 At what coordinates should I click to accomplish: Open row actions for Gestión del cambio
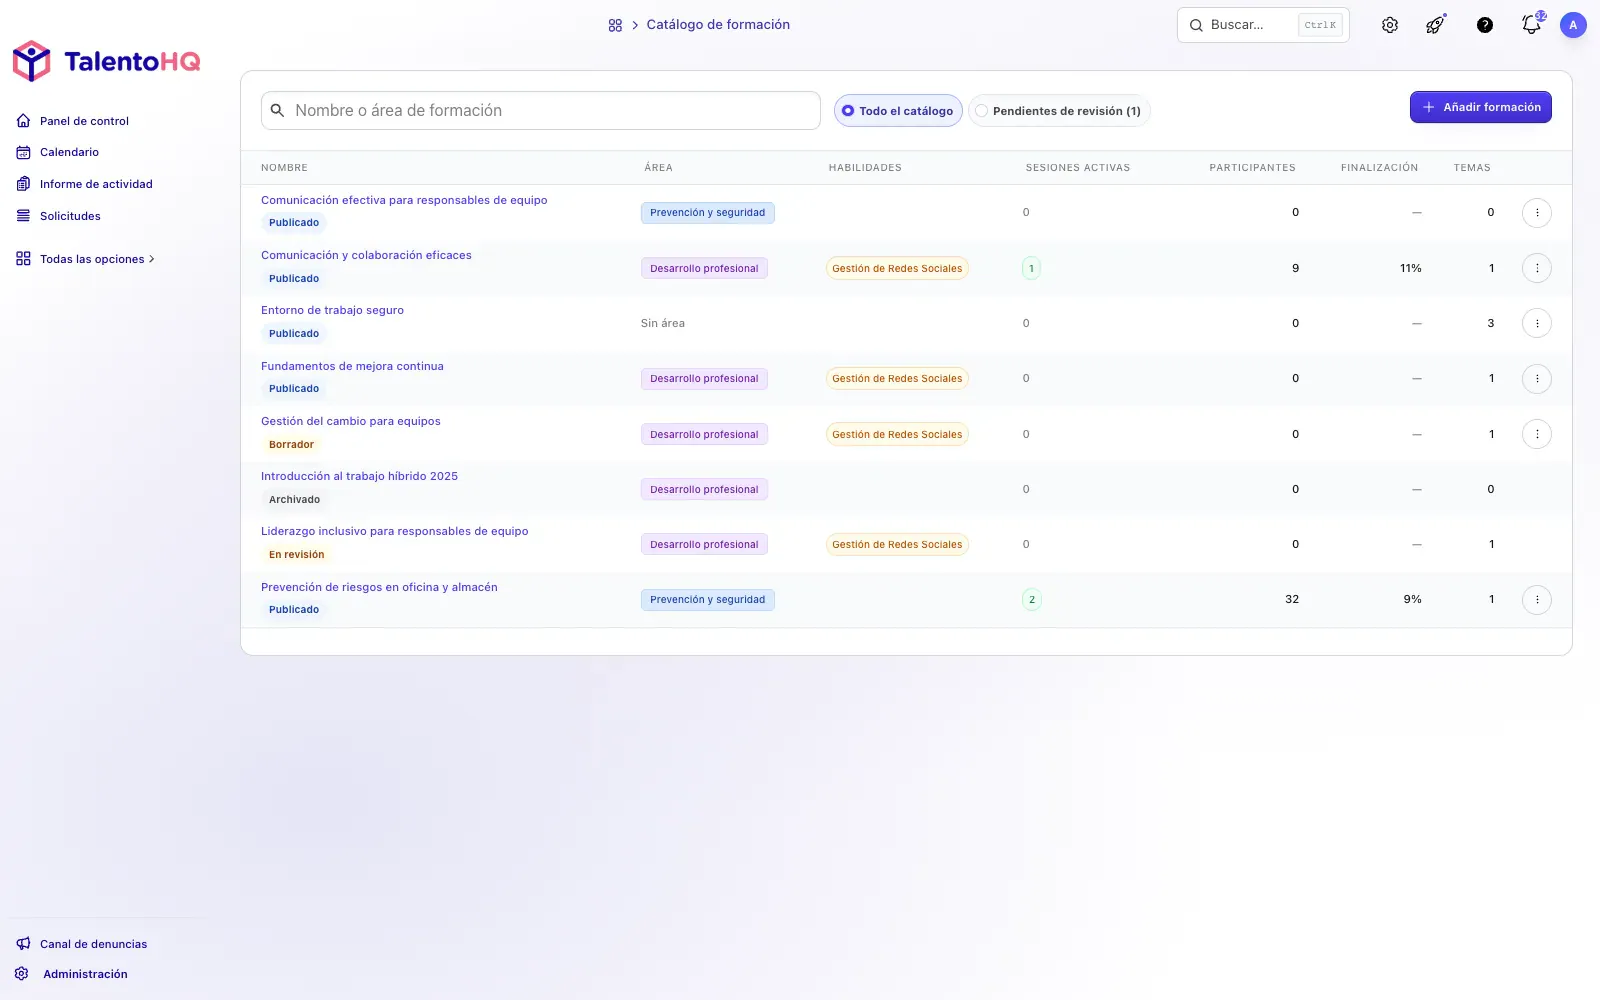pyautogui.click(x=1537, y=434)
